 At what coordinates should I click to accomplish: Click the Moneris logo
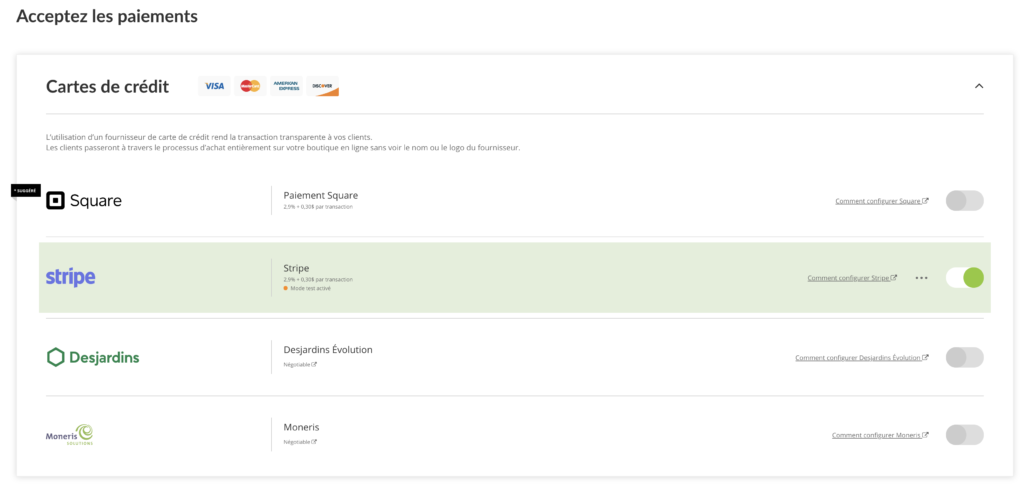click(70, 434)
